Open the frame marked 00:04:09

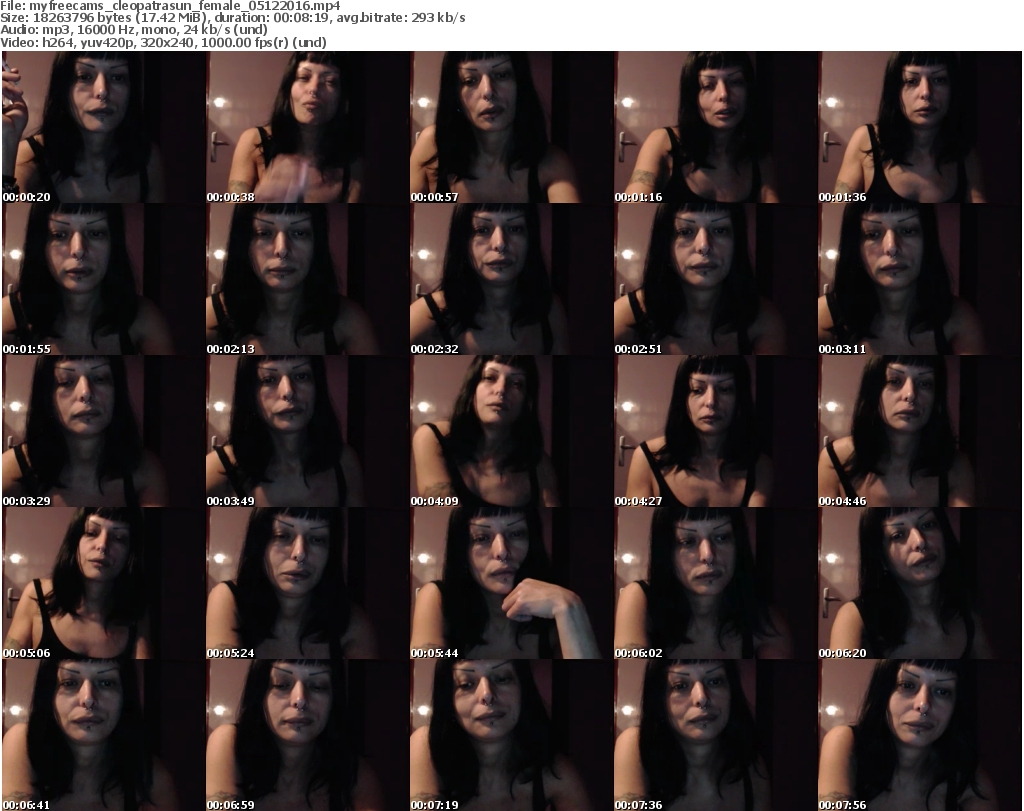click(509, 431)
